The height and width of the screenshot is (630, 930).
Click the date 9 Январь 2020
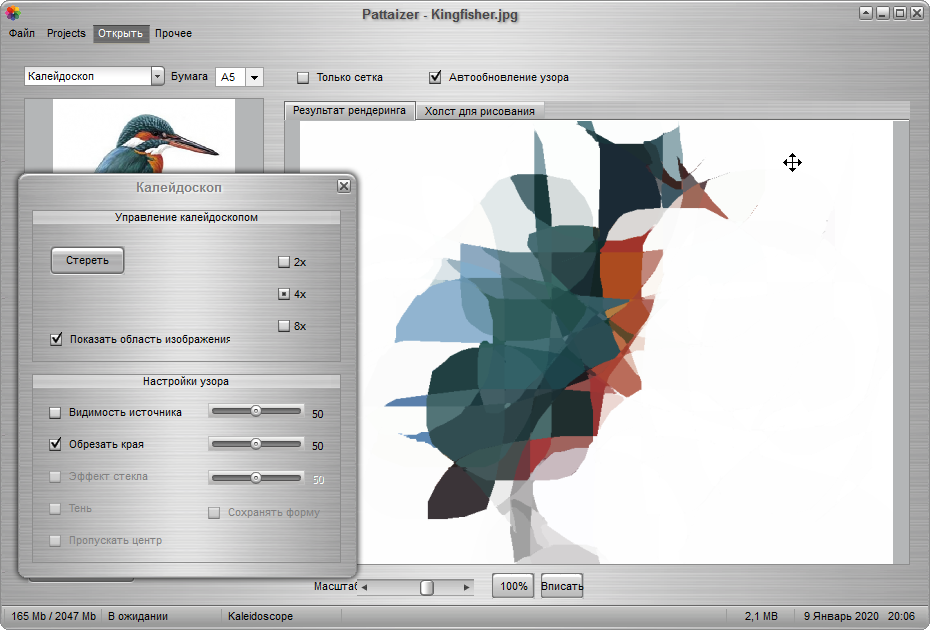pyautogui.click(x=841, y=616)
